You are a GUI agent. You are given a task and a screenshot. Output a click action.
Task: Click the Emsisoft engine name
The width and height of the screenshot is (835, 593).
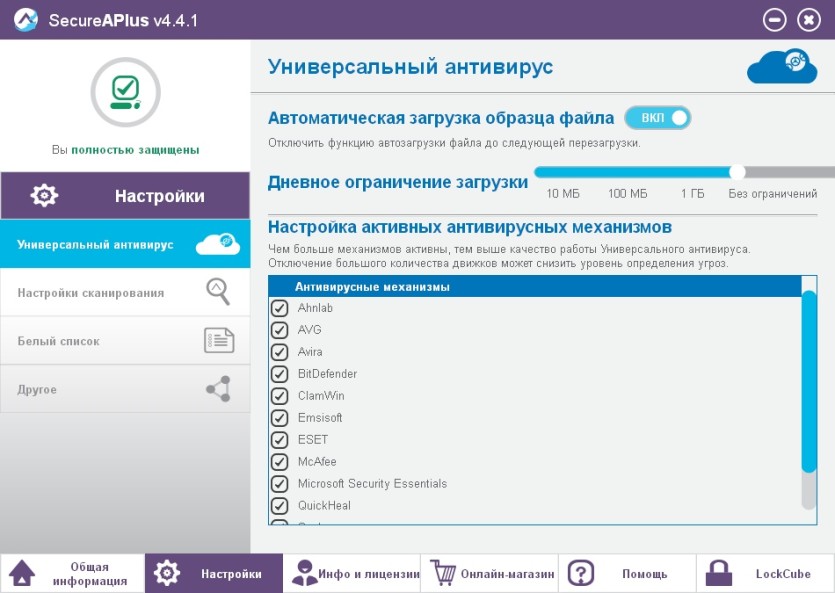pyautogui.click(x=320, y=418)
